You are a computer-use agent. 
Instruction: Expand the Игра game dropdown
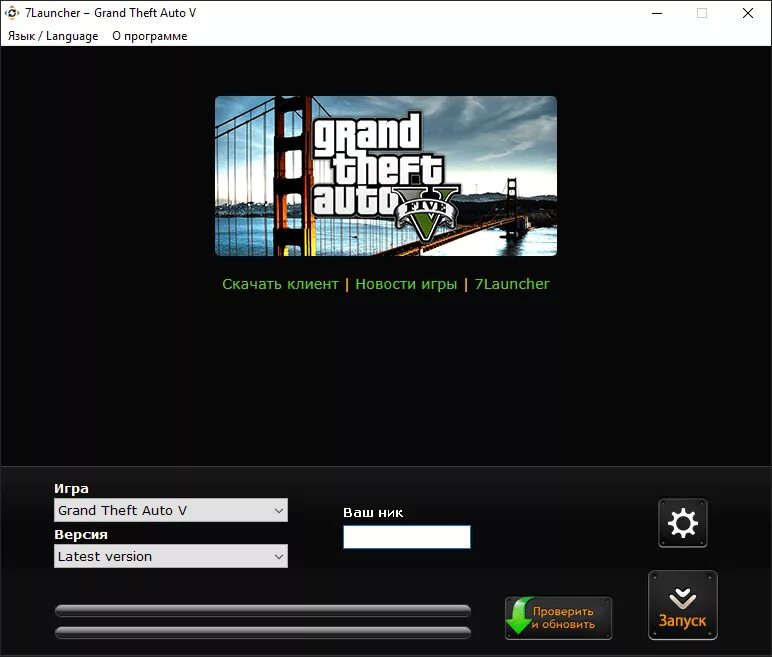point(171,510)
